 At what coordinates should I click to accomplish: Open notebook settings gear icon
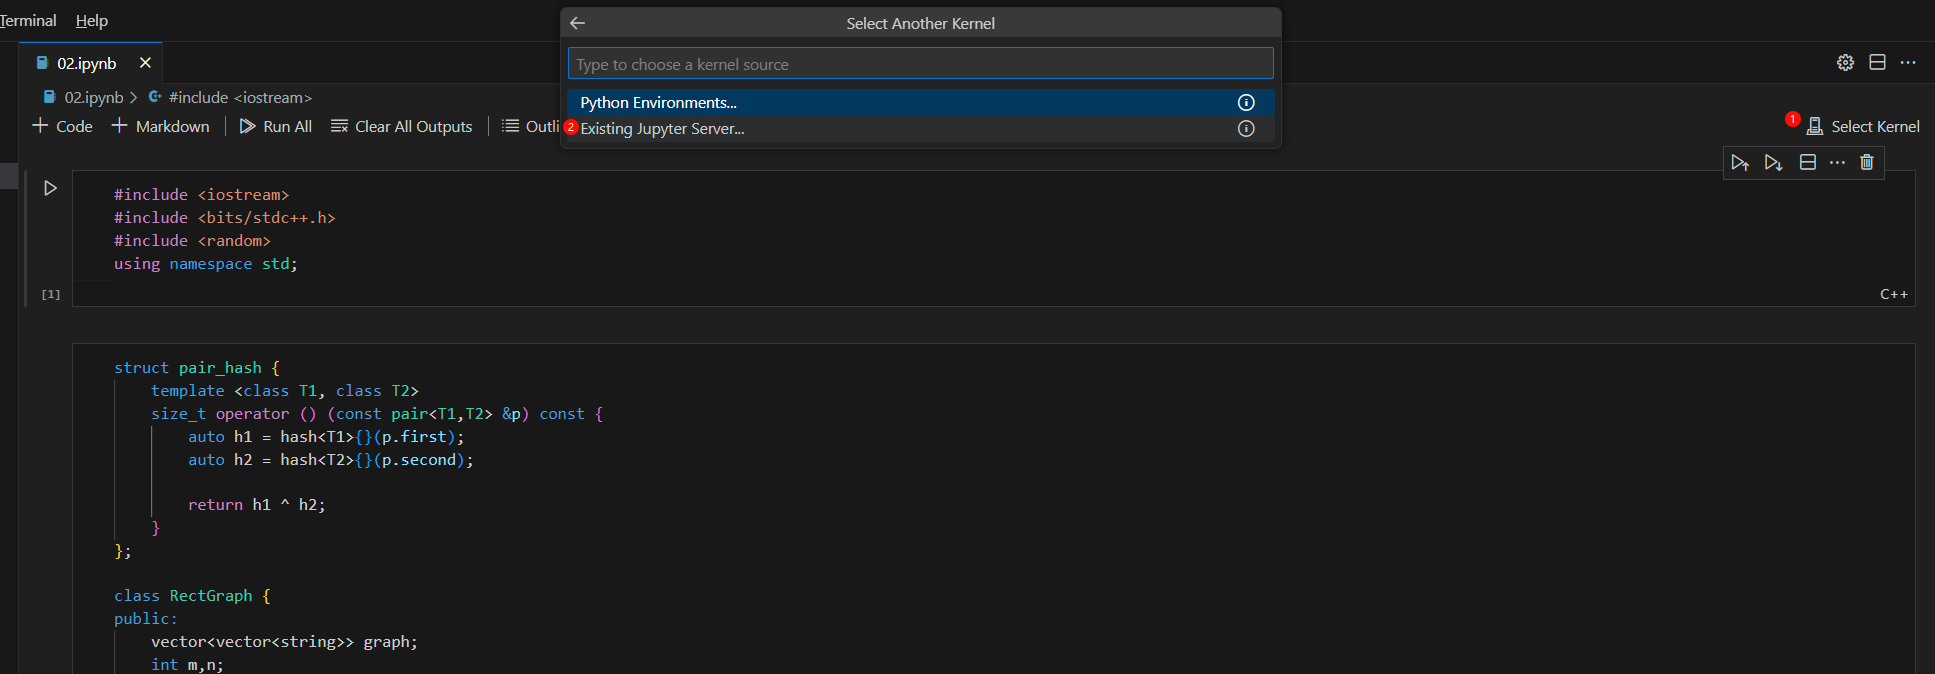pos(1845,62)
